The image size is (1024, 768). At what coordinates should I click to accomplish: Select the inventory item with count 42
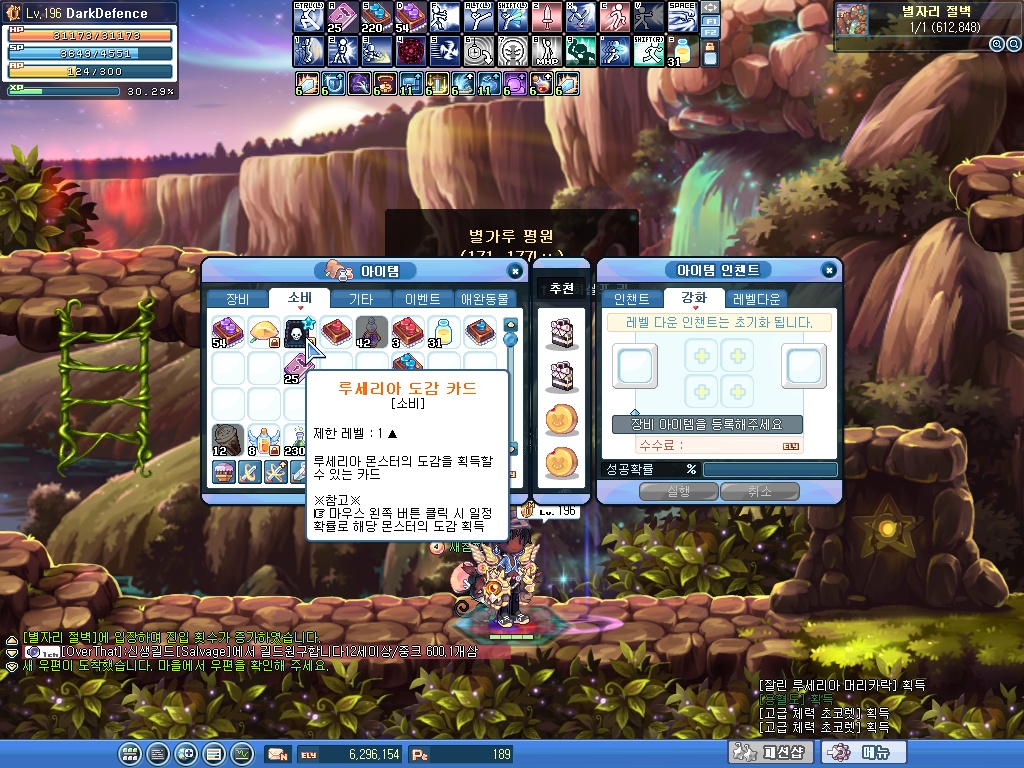372,332
